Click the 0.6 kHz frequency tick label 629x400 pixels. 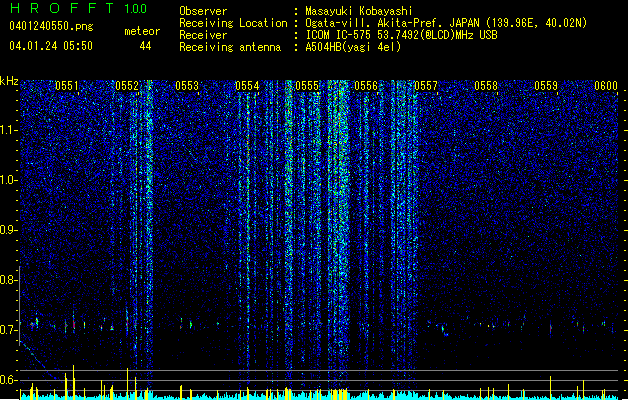[x=9, y=380]
